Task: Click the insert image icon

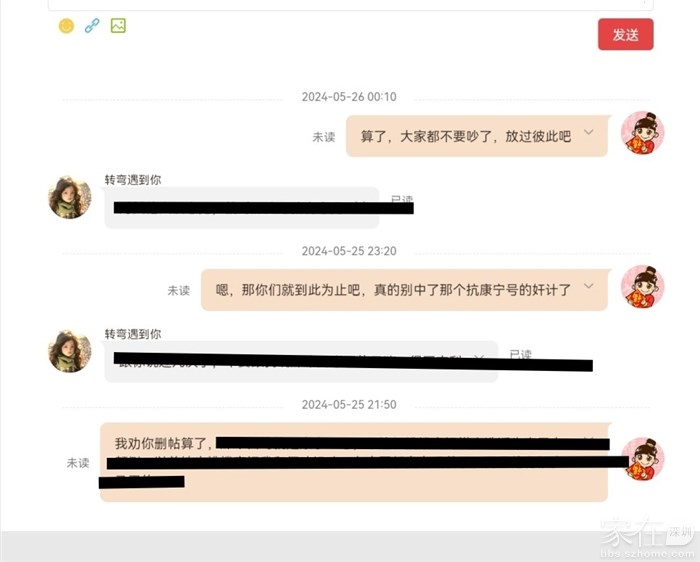Action: point(118,25)
